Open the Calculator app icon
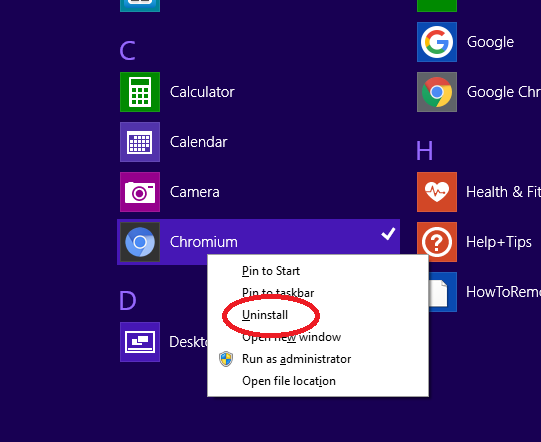This screenshot has height=442, width=541. tap(140, 92)
